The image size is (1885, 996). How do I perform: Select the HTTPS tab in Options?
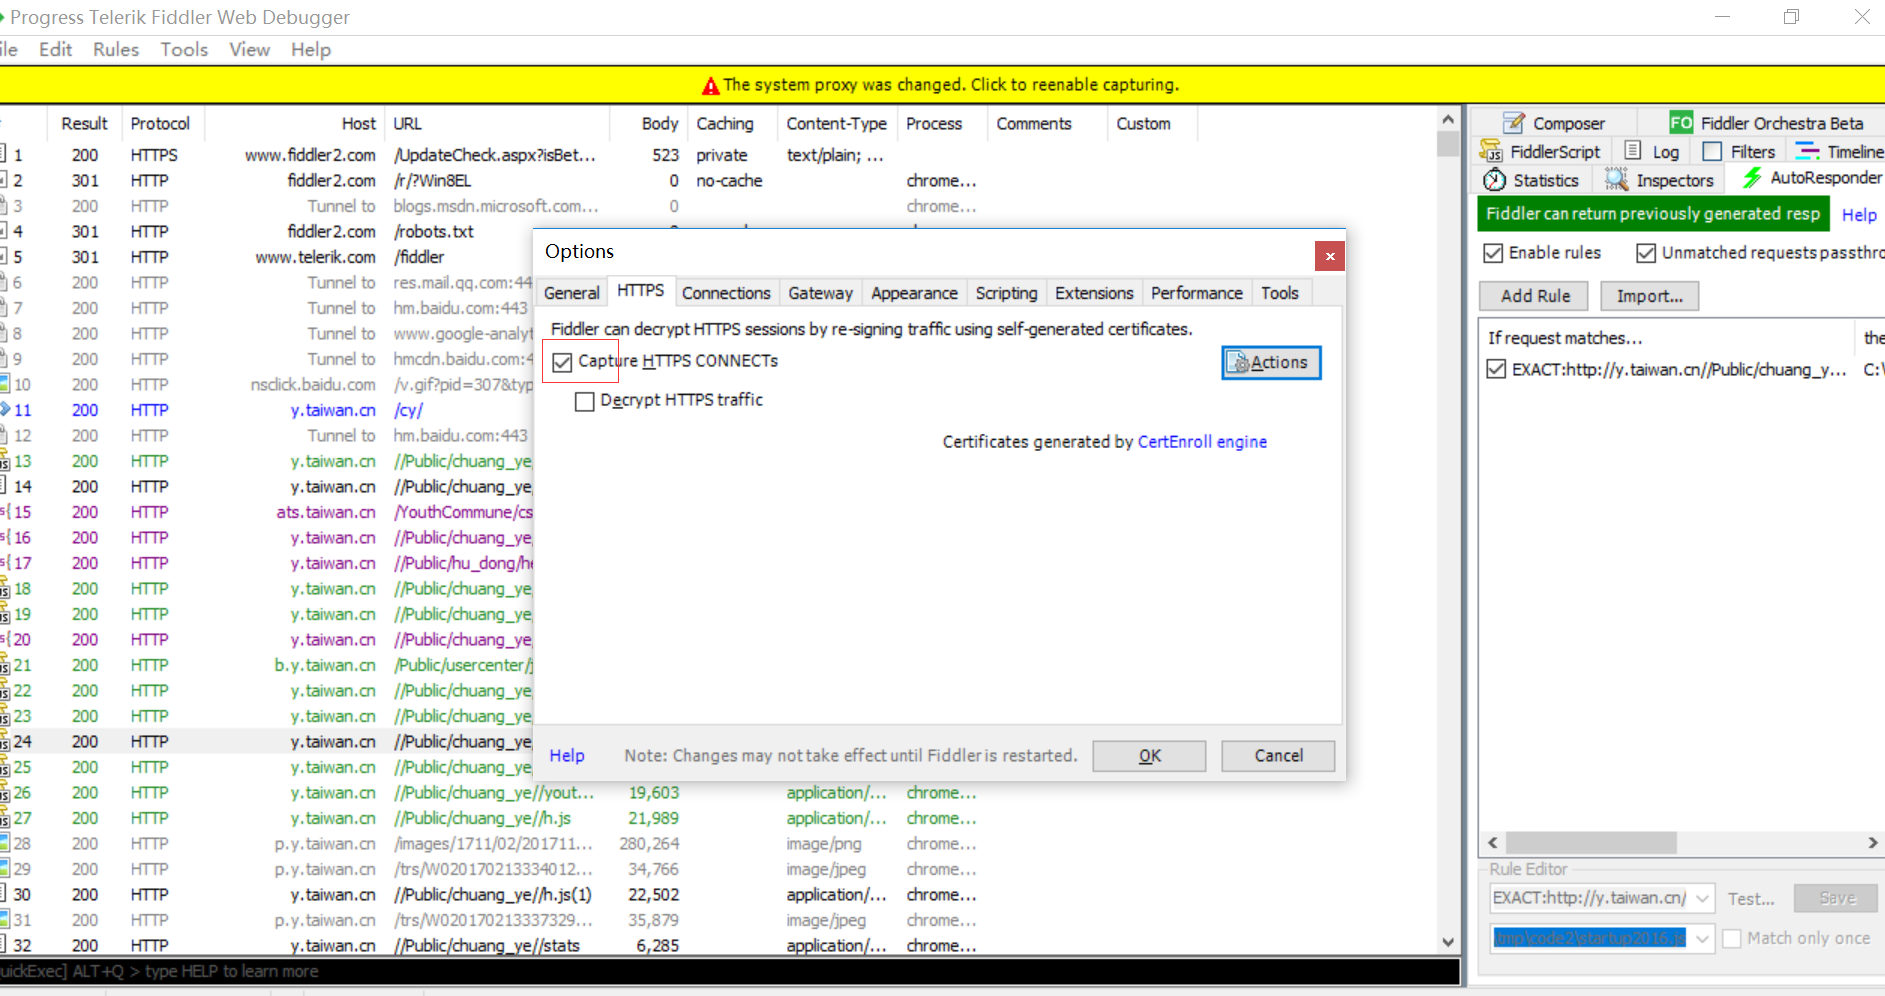point(641,290)
